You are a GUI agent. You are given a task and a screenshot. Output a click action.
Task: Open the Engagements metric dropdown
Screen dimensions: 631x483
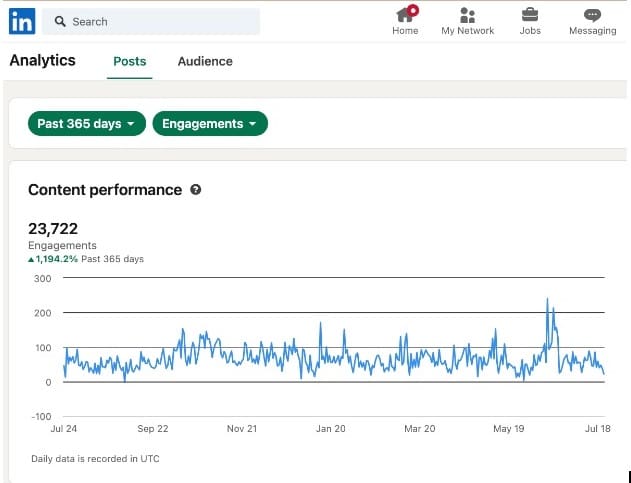pos(210,124)
